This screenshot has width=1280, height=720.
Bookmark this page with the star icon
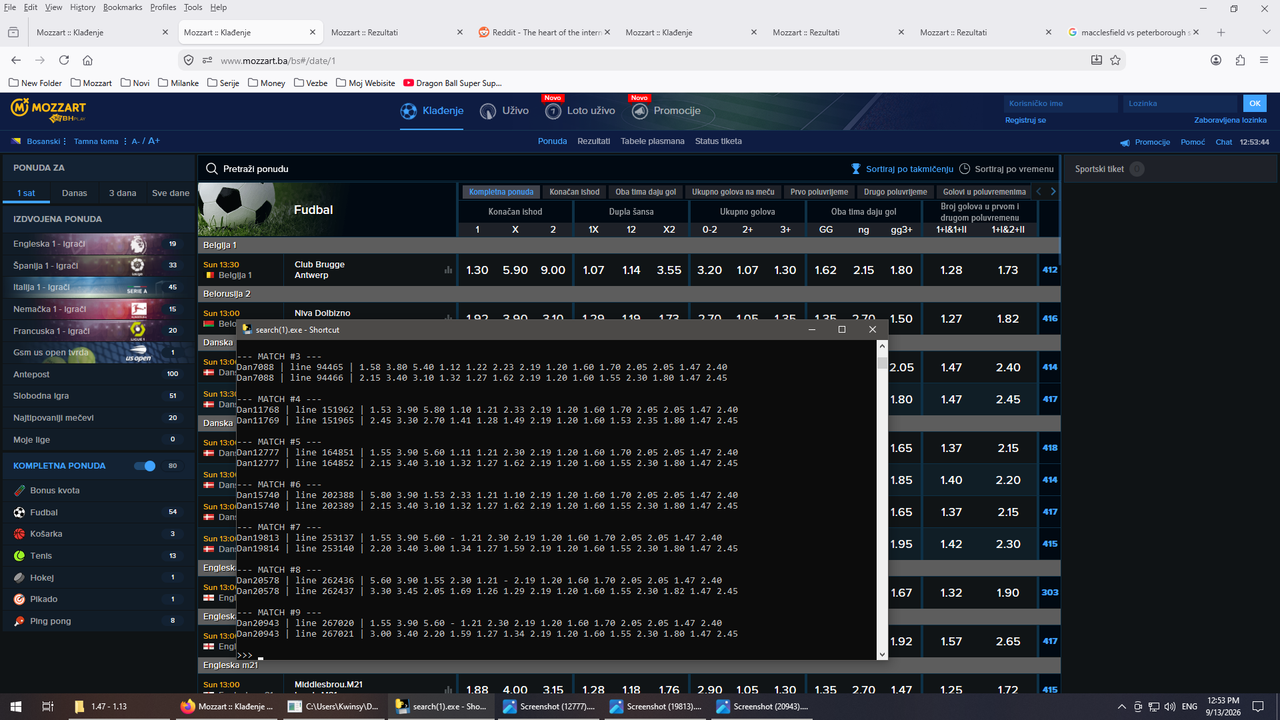[x=1115, y=60]
